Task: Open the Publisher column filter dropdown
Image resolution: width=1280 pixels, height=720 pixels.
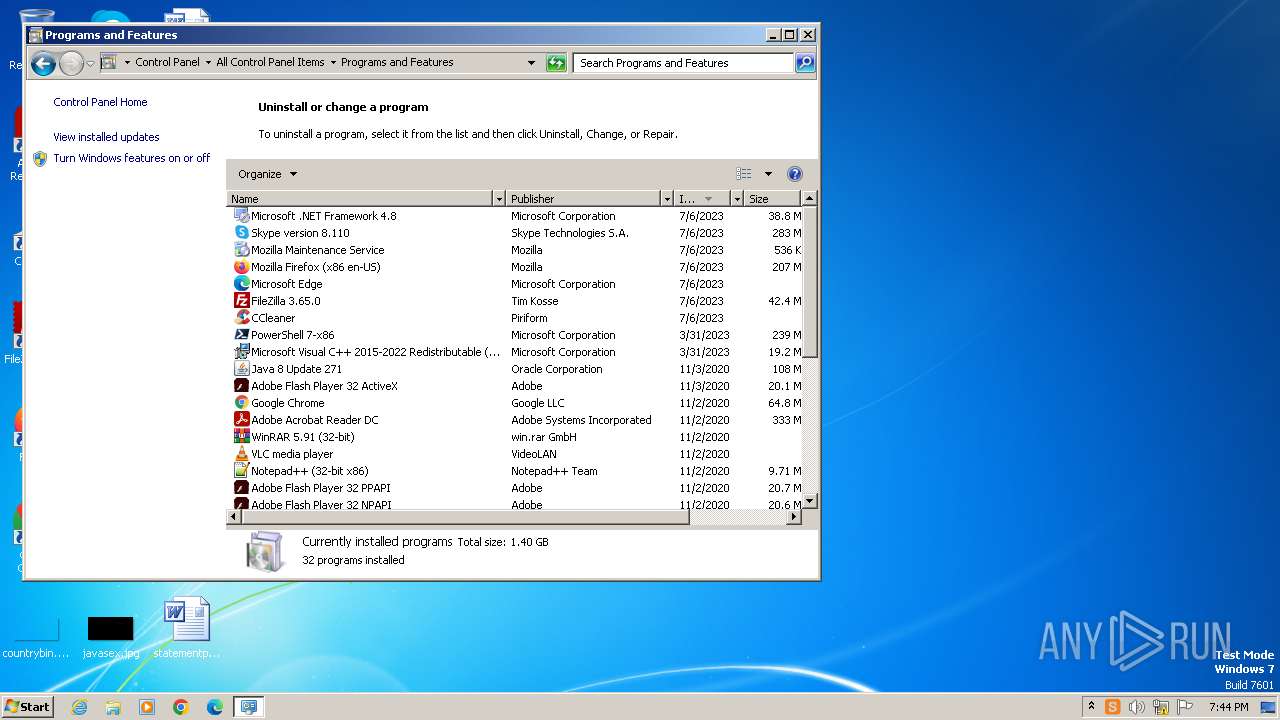Action: coord(666,199)
